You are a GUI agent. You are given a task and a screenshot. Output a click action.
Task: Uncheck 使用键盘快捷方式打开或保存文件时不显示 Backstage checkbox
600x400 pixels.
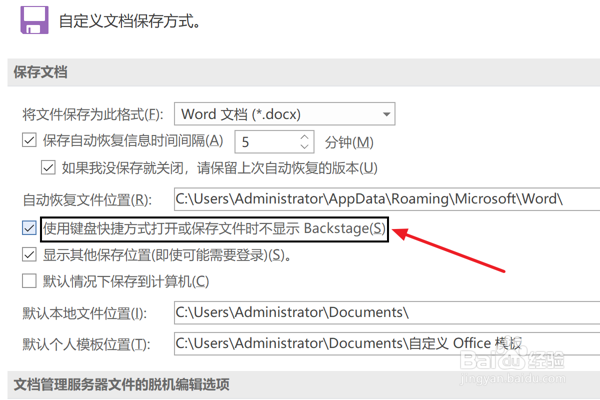click(x=29, y=229)
